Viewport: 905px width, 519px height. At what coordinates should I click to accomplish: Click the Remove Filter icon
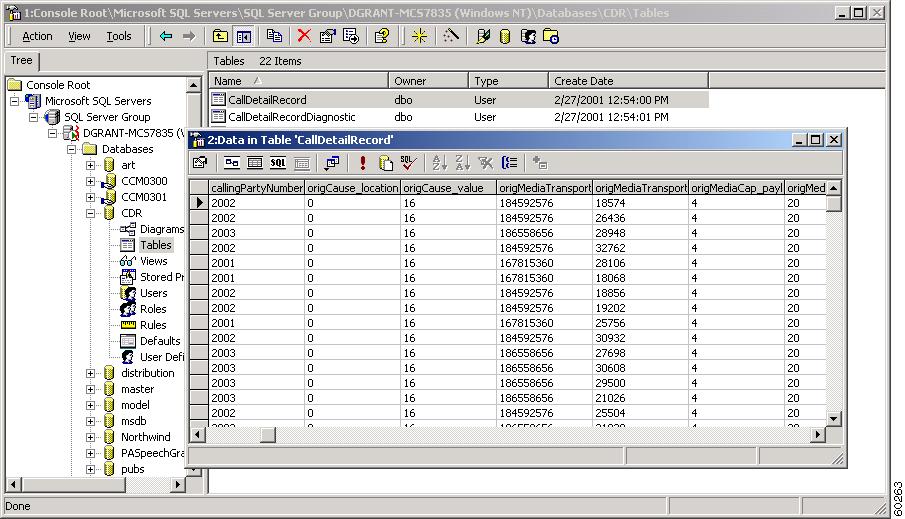tap(485, 163)
